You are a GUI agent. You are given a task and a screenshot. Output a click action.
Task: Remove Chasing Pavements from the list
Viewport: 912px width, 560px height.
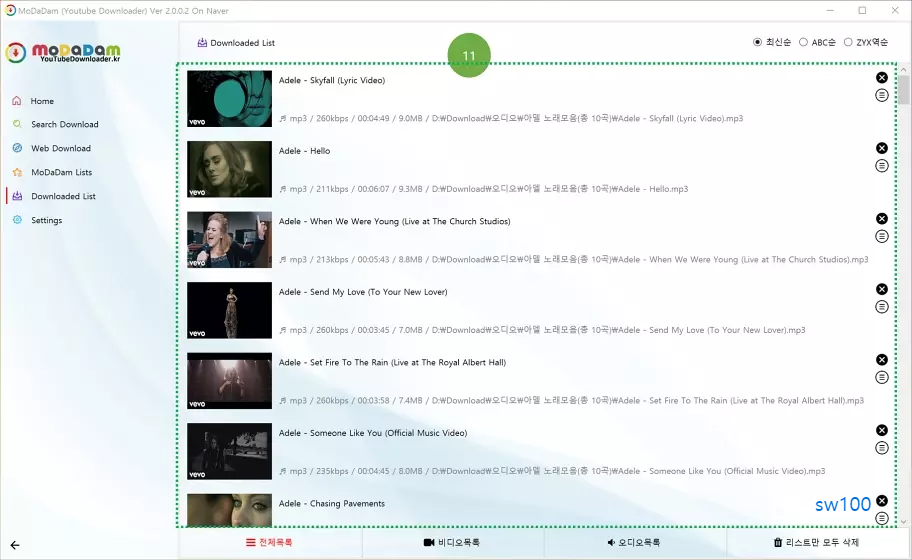(x=882, y=501)
